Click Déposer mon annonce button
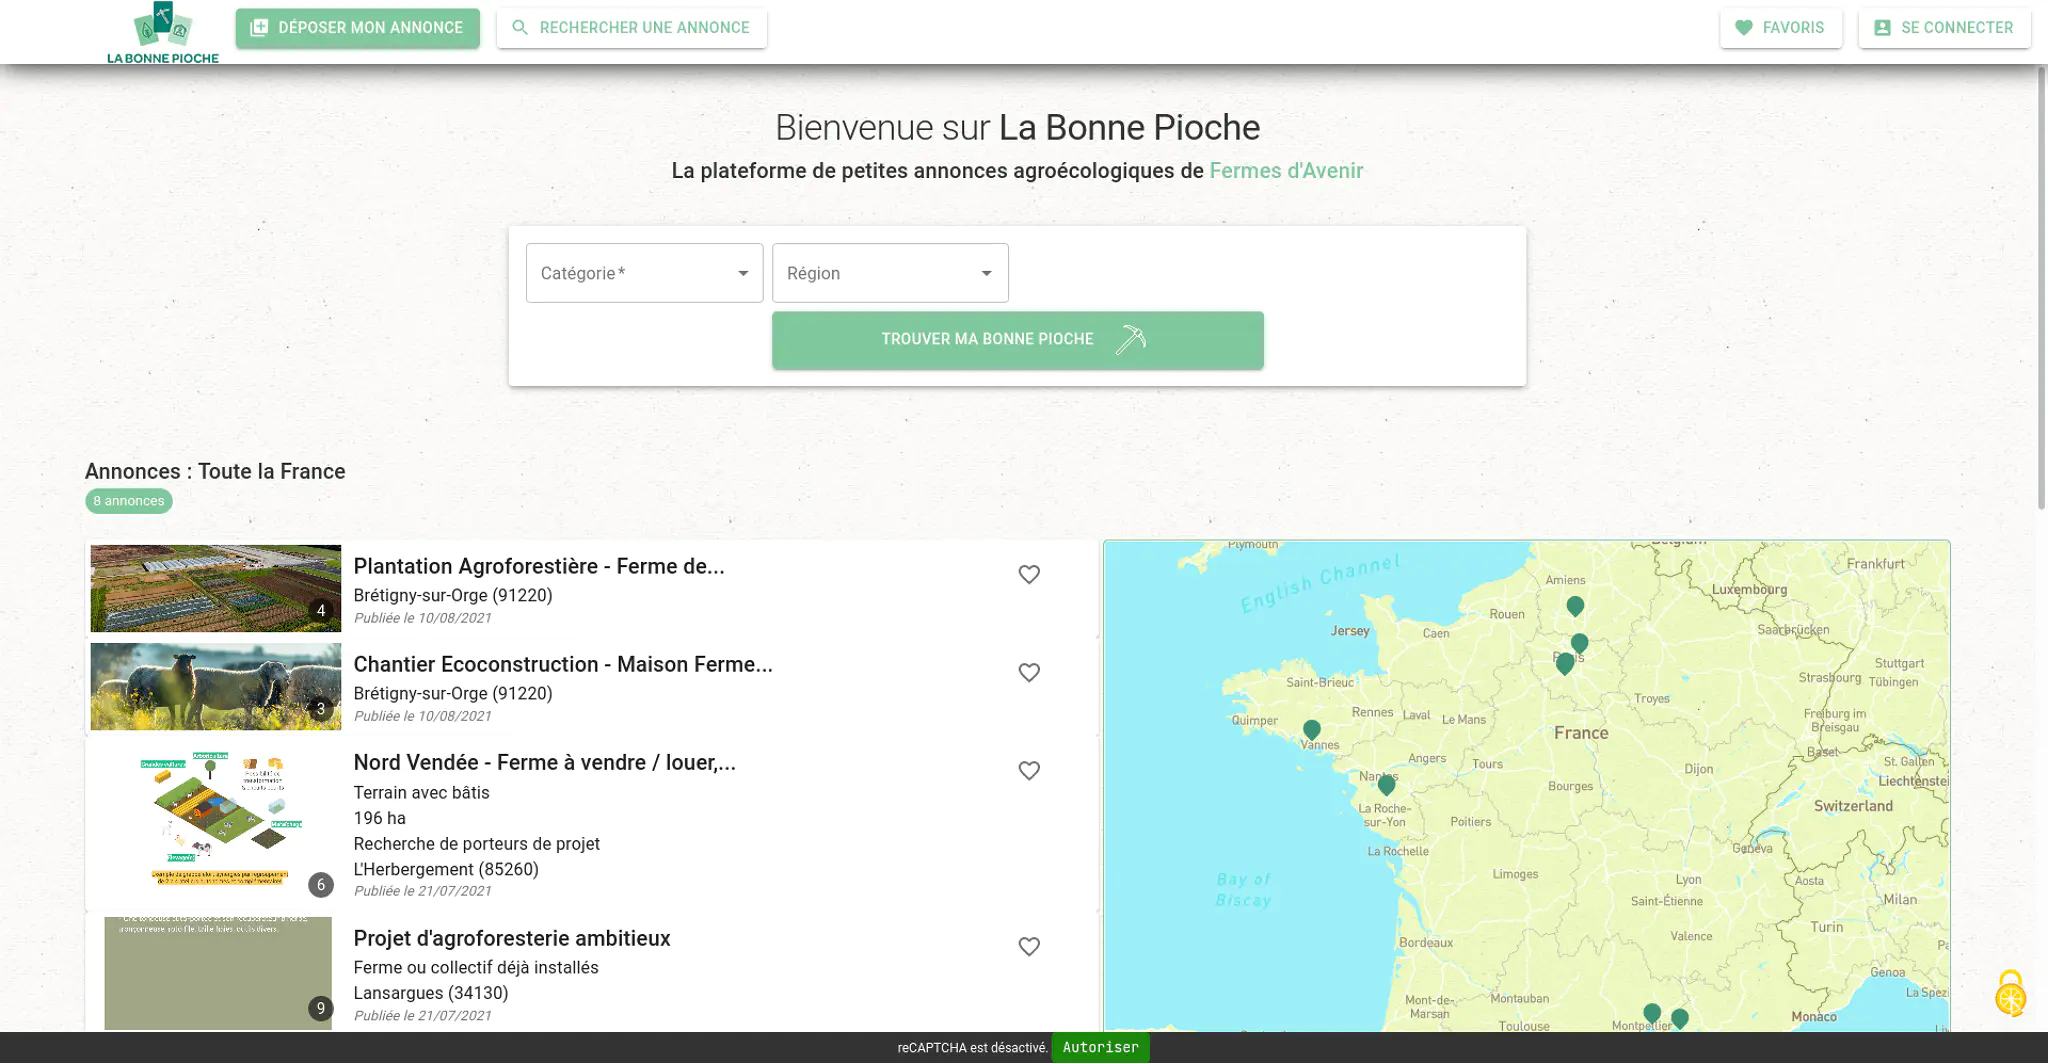This screenshot has width=2048, height=1063. tap(358, 28)
